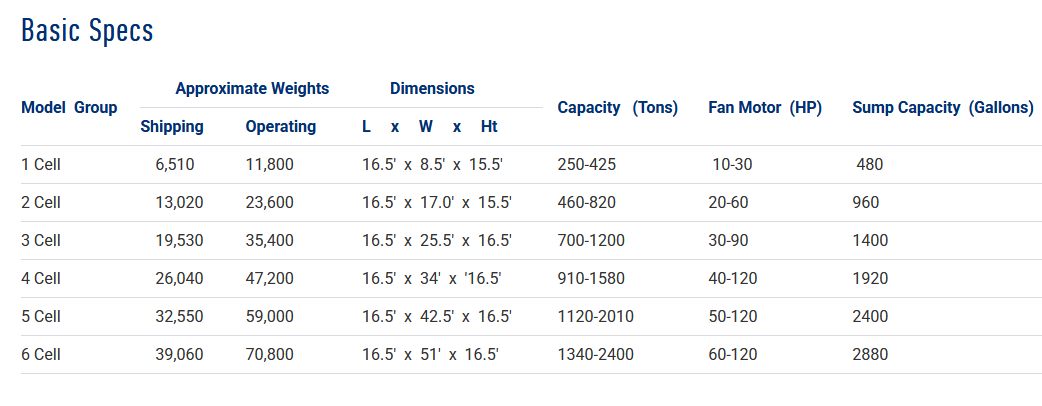Click the 16.5' x 42.5' x 16.5' dimensions
The height and width of the screenshot is (406, 1042).
[x=437, y=316]
